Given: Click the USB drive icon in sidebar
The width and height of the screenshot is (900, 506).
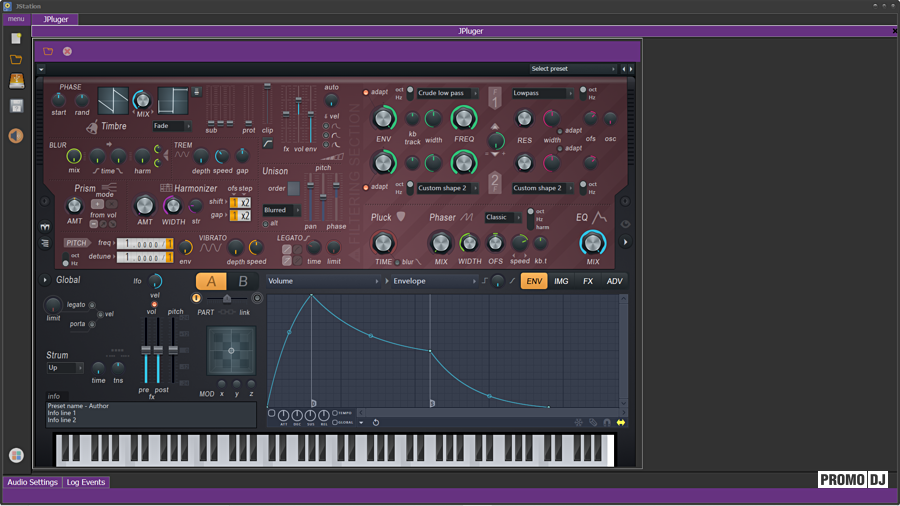Looking at the screenshot, I should [16, 81].
